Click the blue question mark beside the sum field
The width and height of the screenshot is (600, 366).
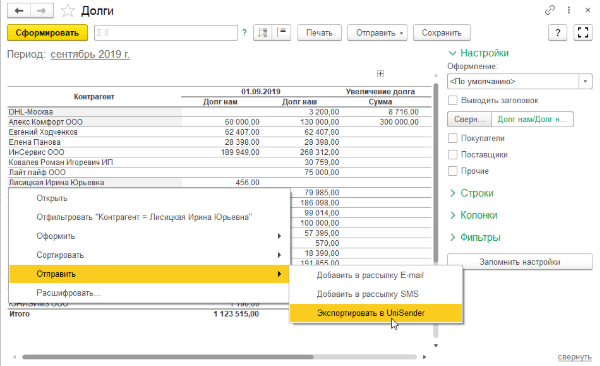pyautogui.click(x=245, y=33)
